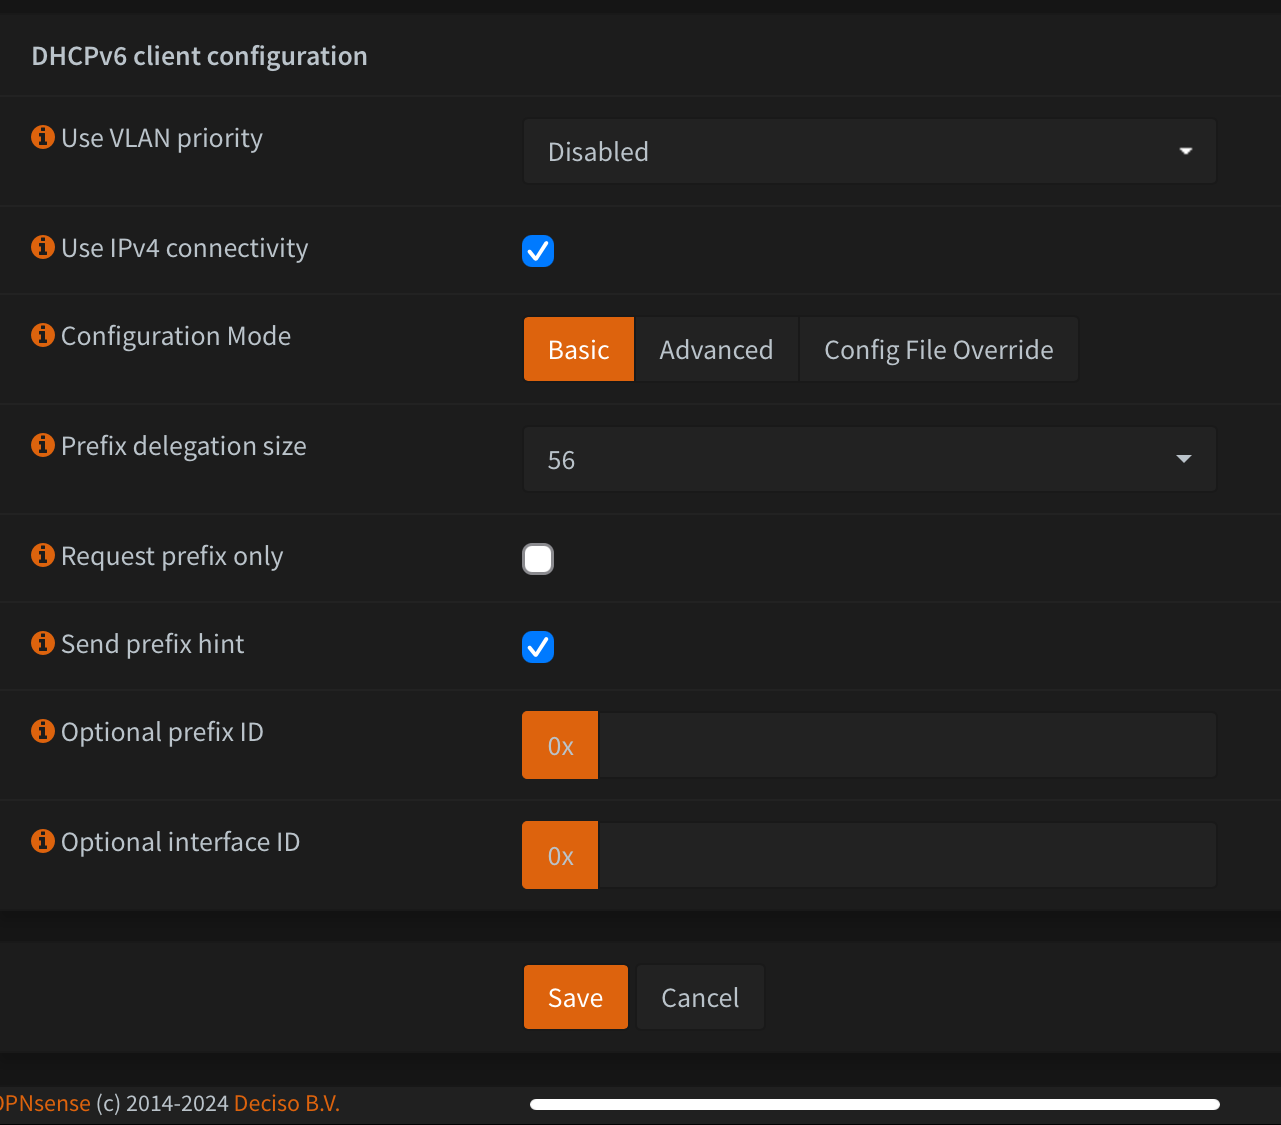Uncheck the Send prefix hint checkbox
Viewport: 1281px width, 1125px height.
pos(538,647)
